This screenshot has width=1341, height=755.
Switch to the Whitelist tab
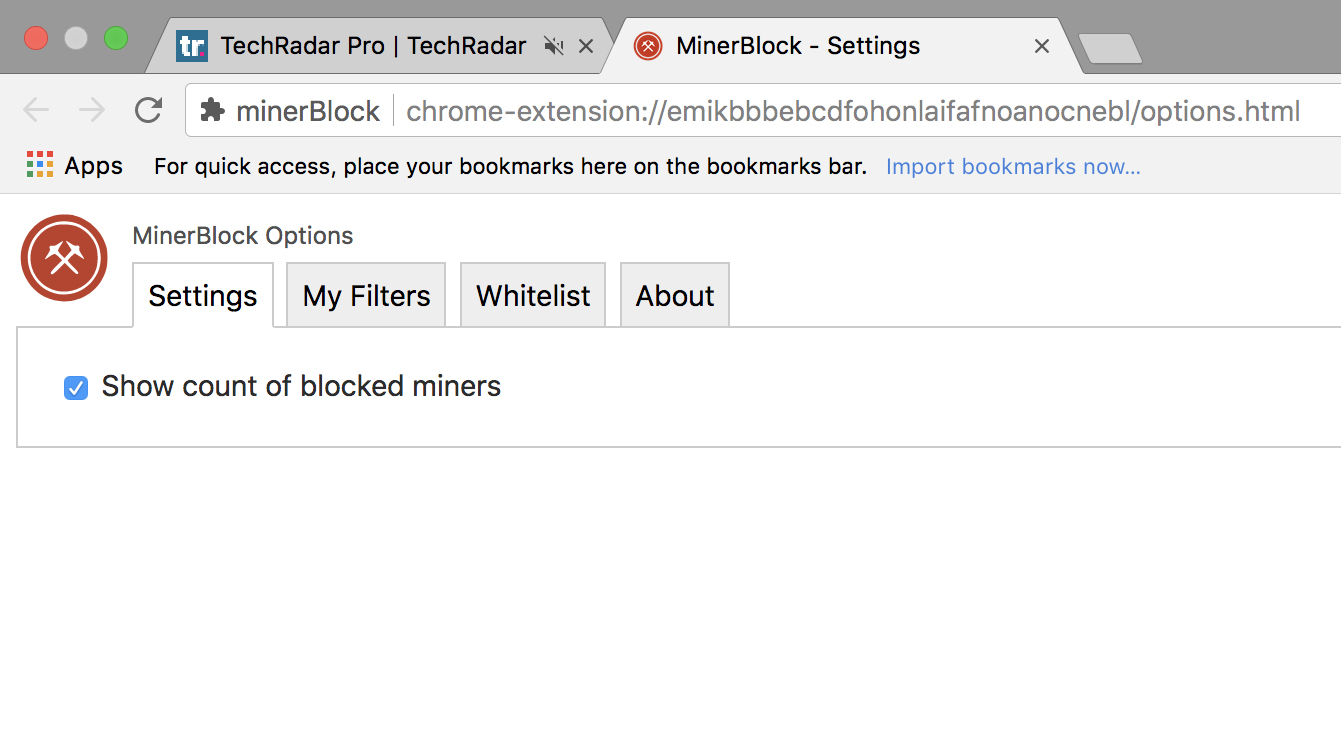coord(533,296)
